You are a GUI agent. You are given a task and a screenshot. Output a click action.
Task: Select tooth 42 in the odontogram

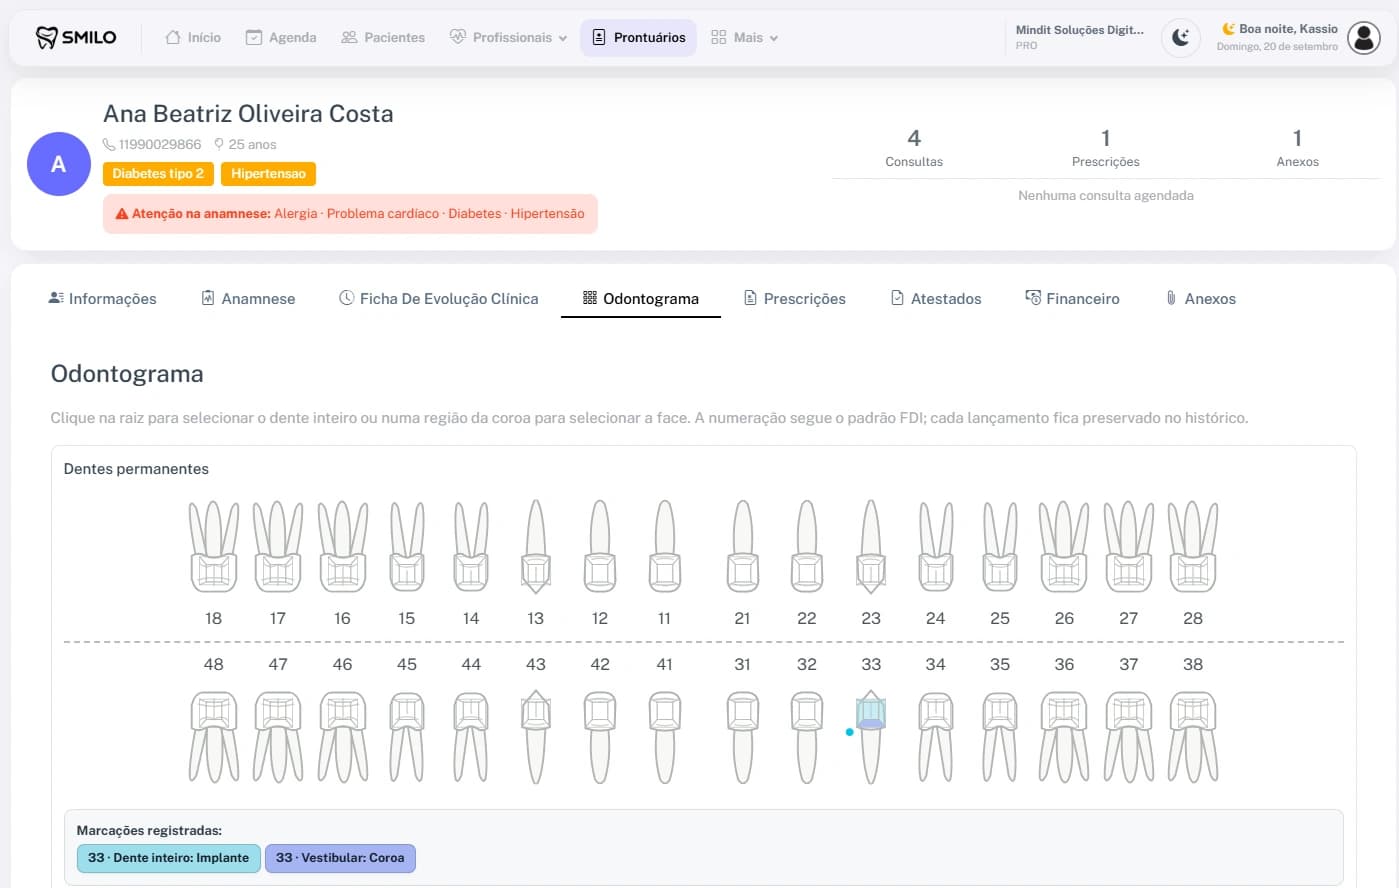[600, 737]
